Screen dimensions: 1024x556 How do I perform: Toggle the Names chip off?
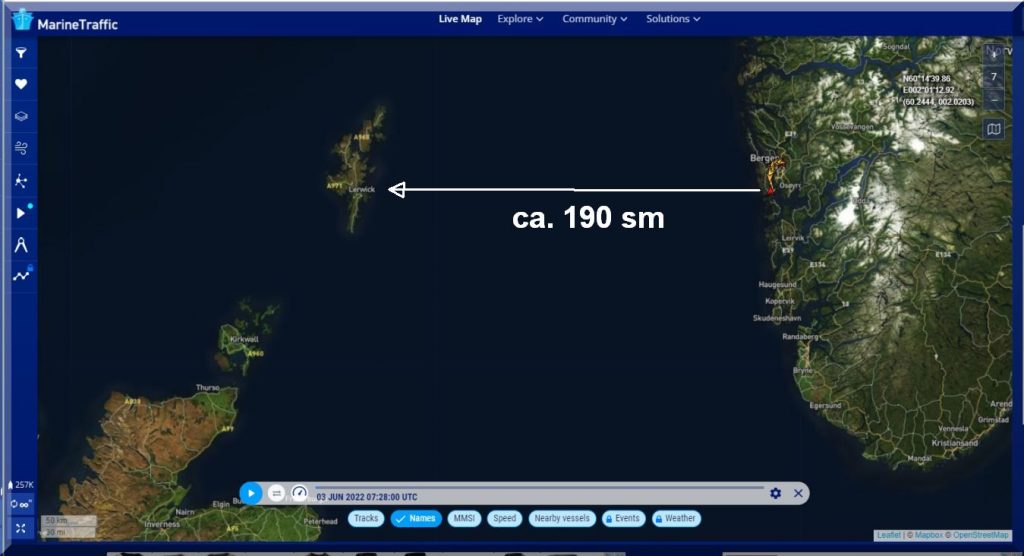416,518
